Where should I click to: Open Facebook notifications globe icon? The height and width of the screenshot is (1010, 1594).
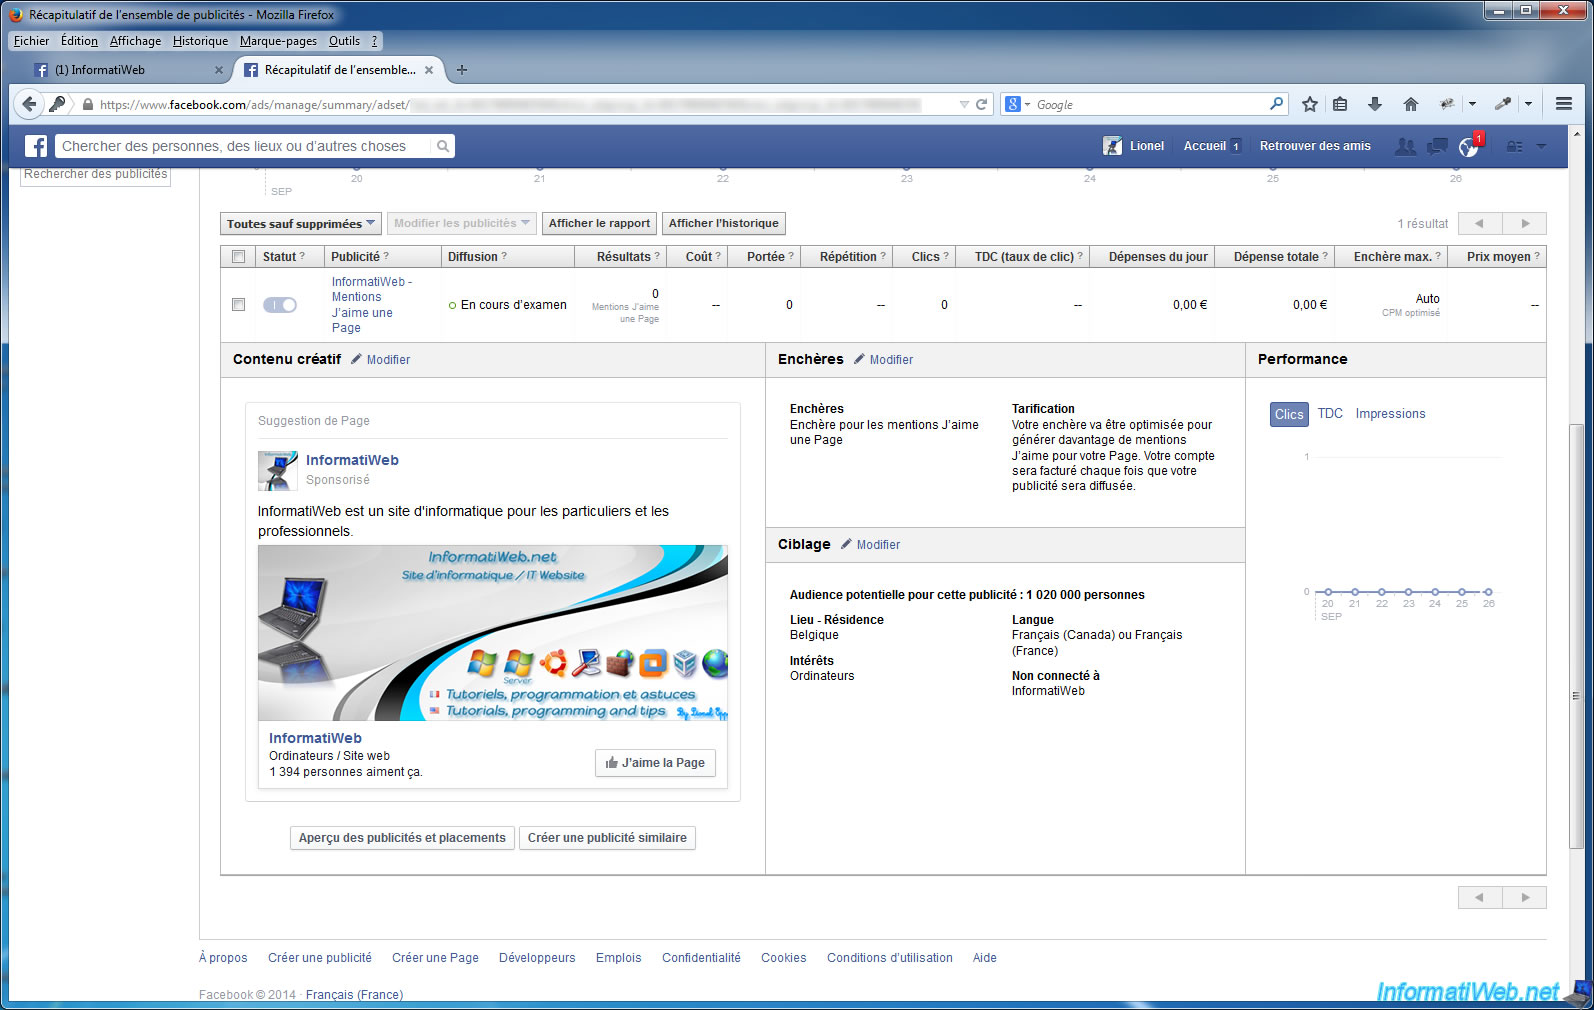(x=1468, y=147)
